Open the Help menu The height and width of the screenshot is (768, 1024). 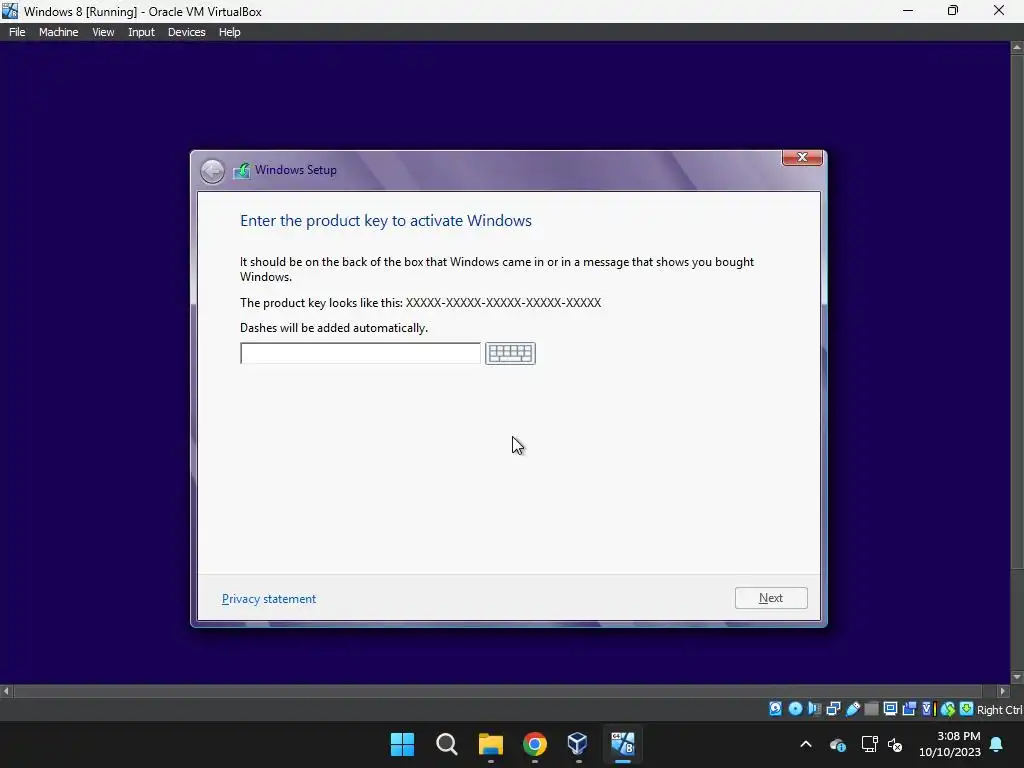[229, 32]
